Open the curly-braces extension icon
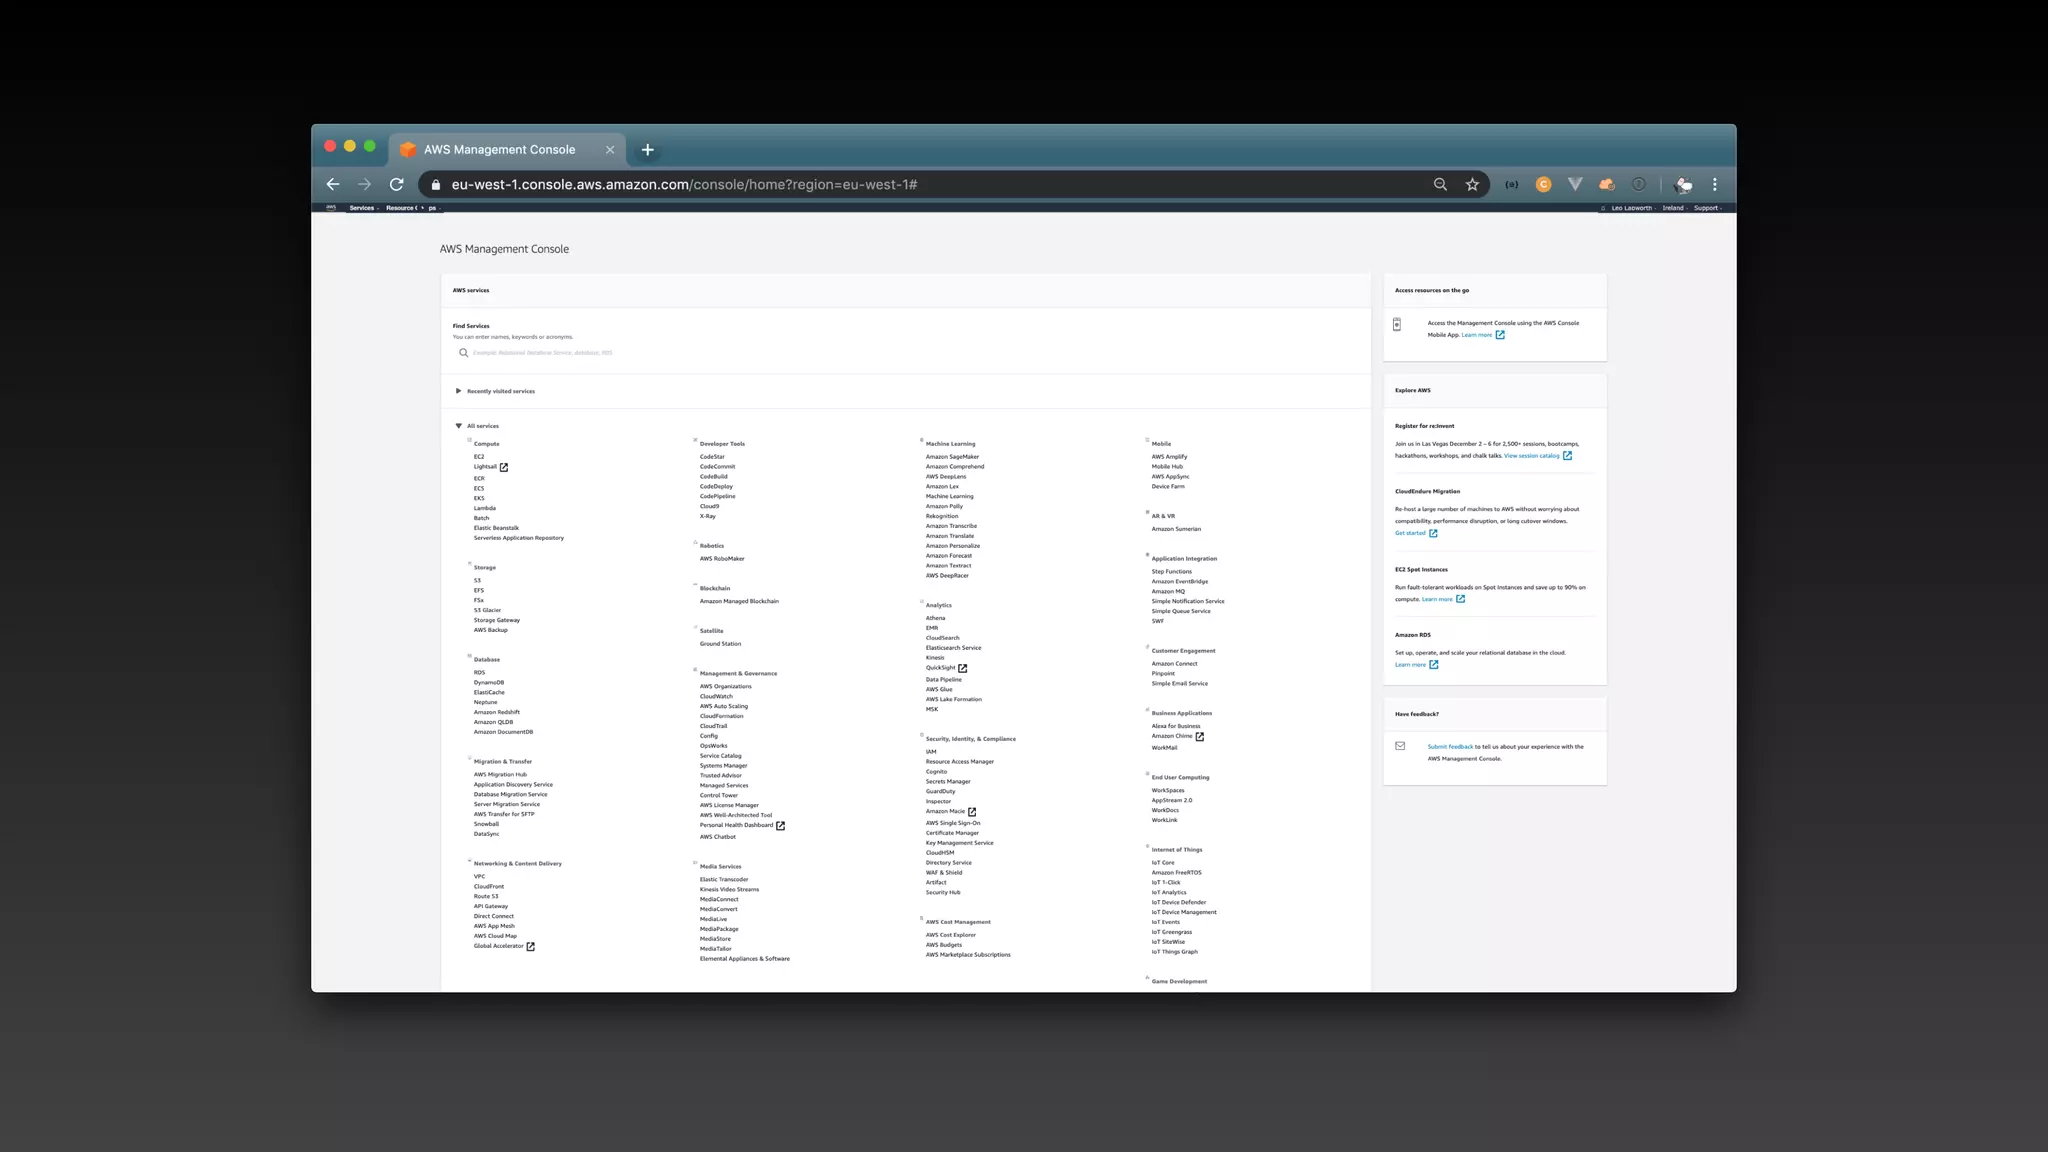The image size is (2048, 1152). [x=1511, y=184]
